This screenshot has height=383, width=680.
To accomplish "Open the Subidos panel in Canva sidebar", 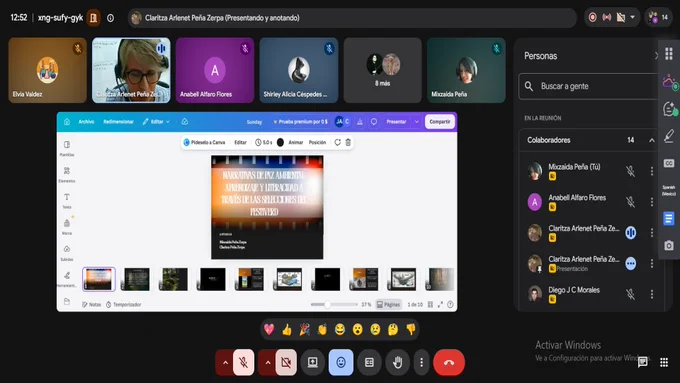I will pyautogui.click(x=67, y=253).
